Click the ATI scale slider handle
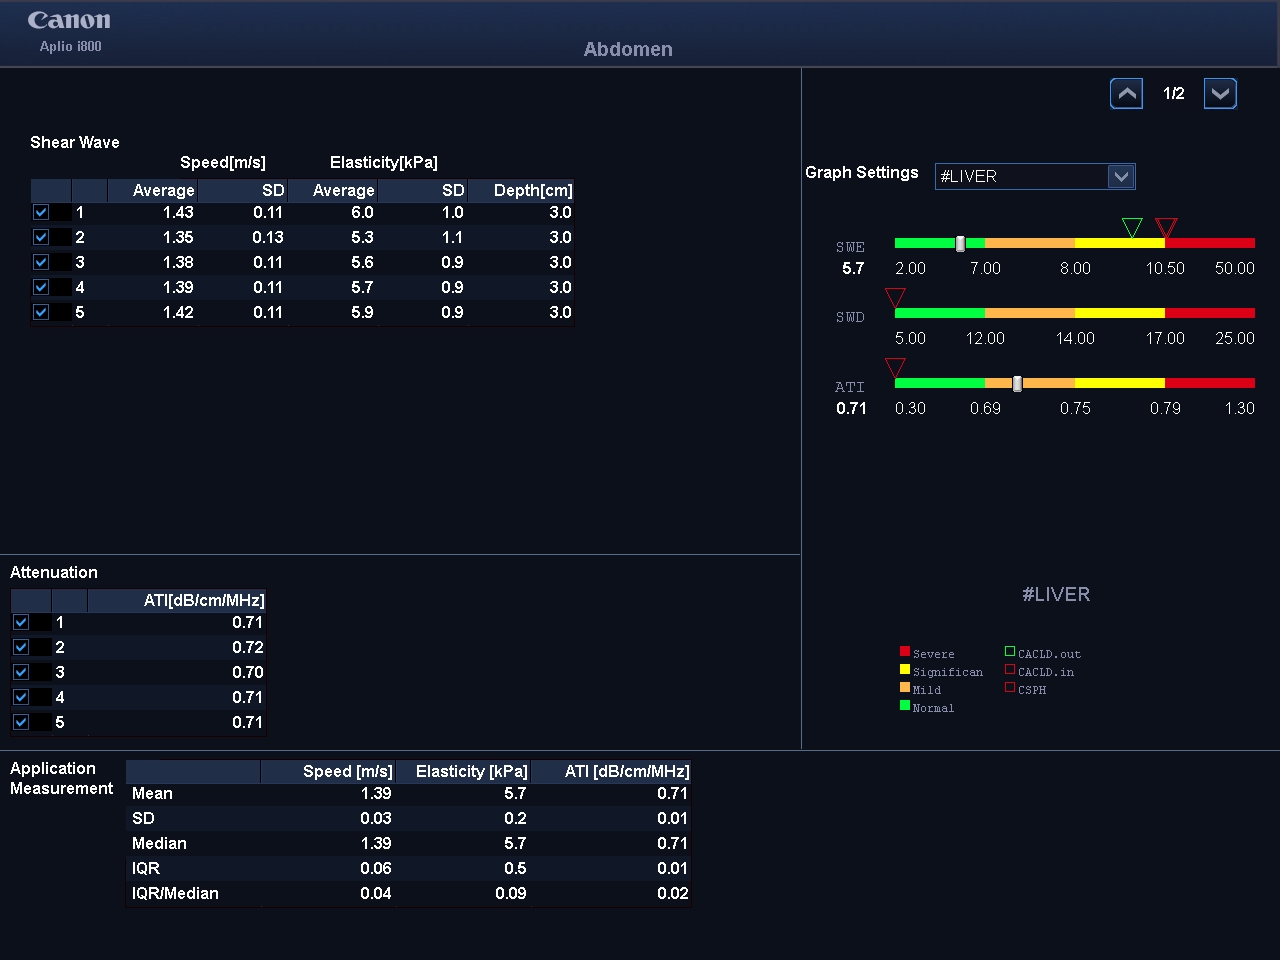Image resolution: width=1280 pixels, height=960 pixels. (x=1017, y=384)
